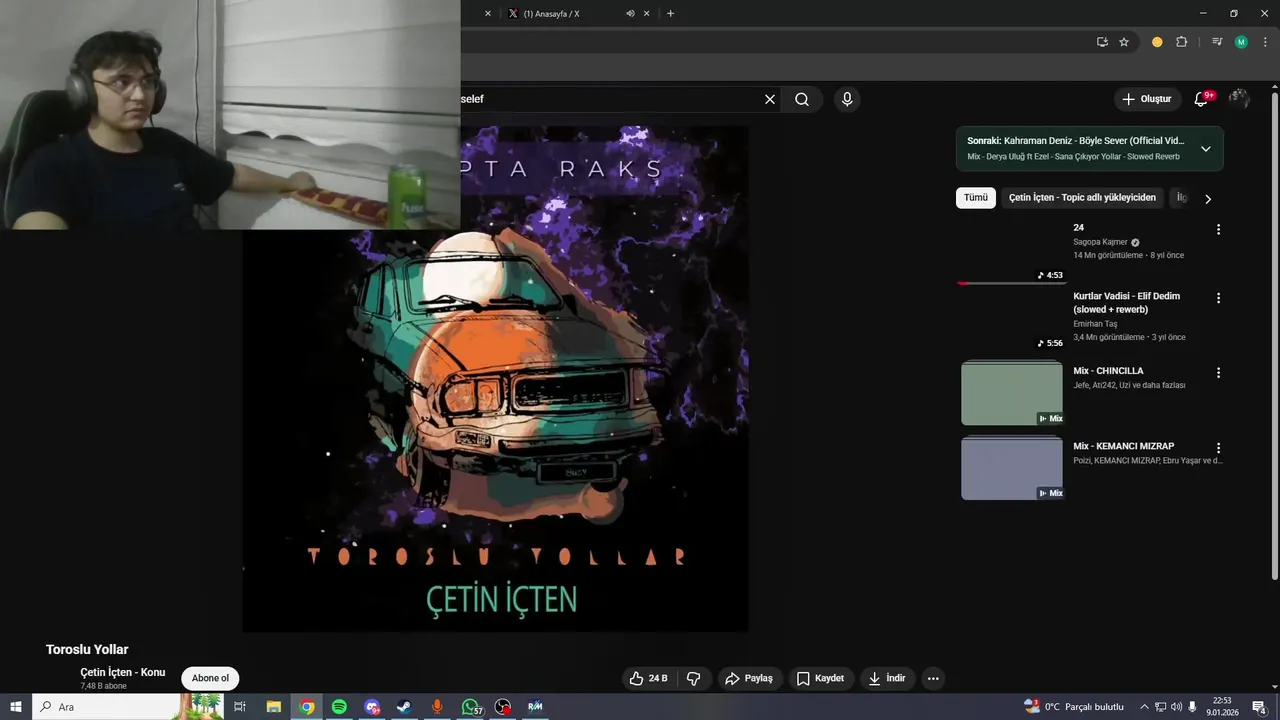
Task: Open the RM app on the taskbar
Action: [x=535, y=707]
